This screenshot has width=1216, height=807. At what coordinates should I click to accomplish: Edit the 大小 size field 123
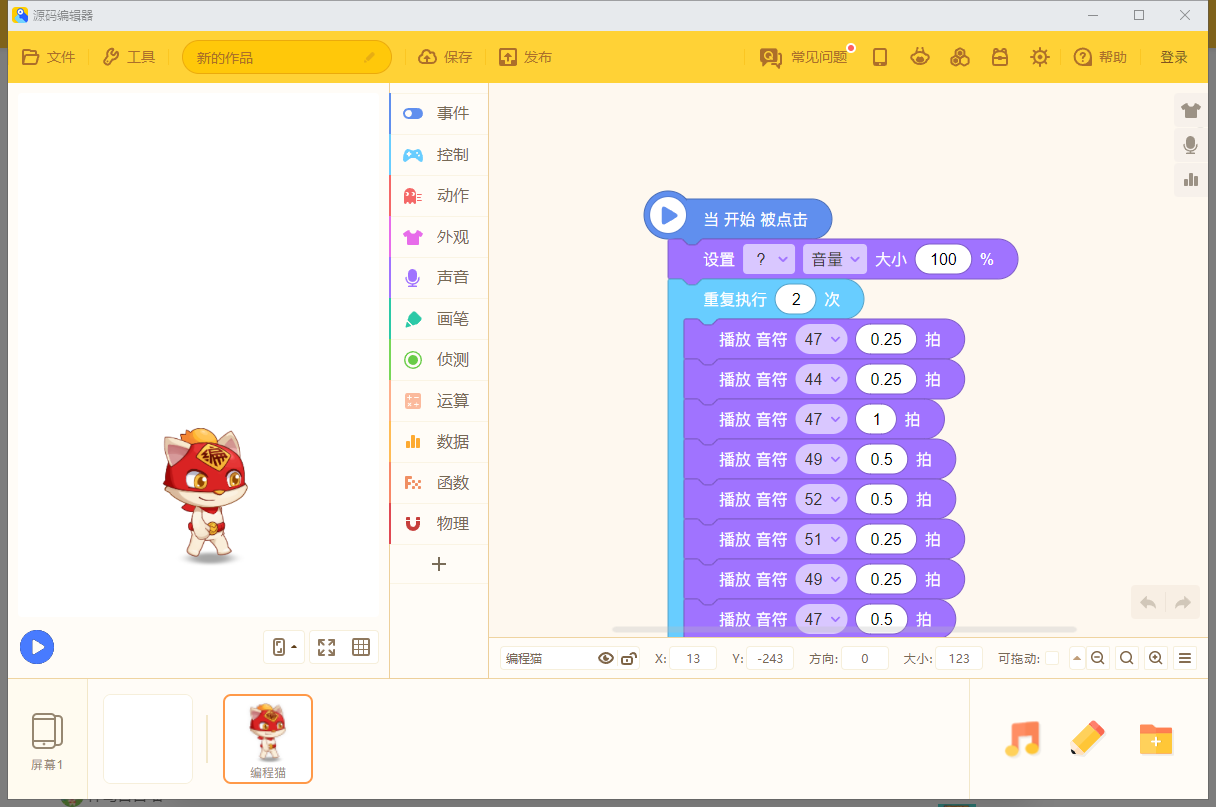(x=959, y=658)
